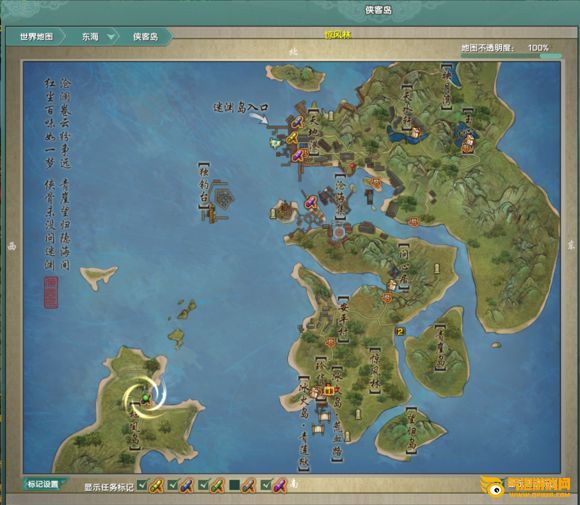Select the purple quest marker by 沧海 harbor

pos(310,202)
